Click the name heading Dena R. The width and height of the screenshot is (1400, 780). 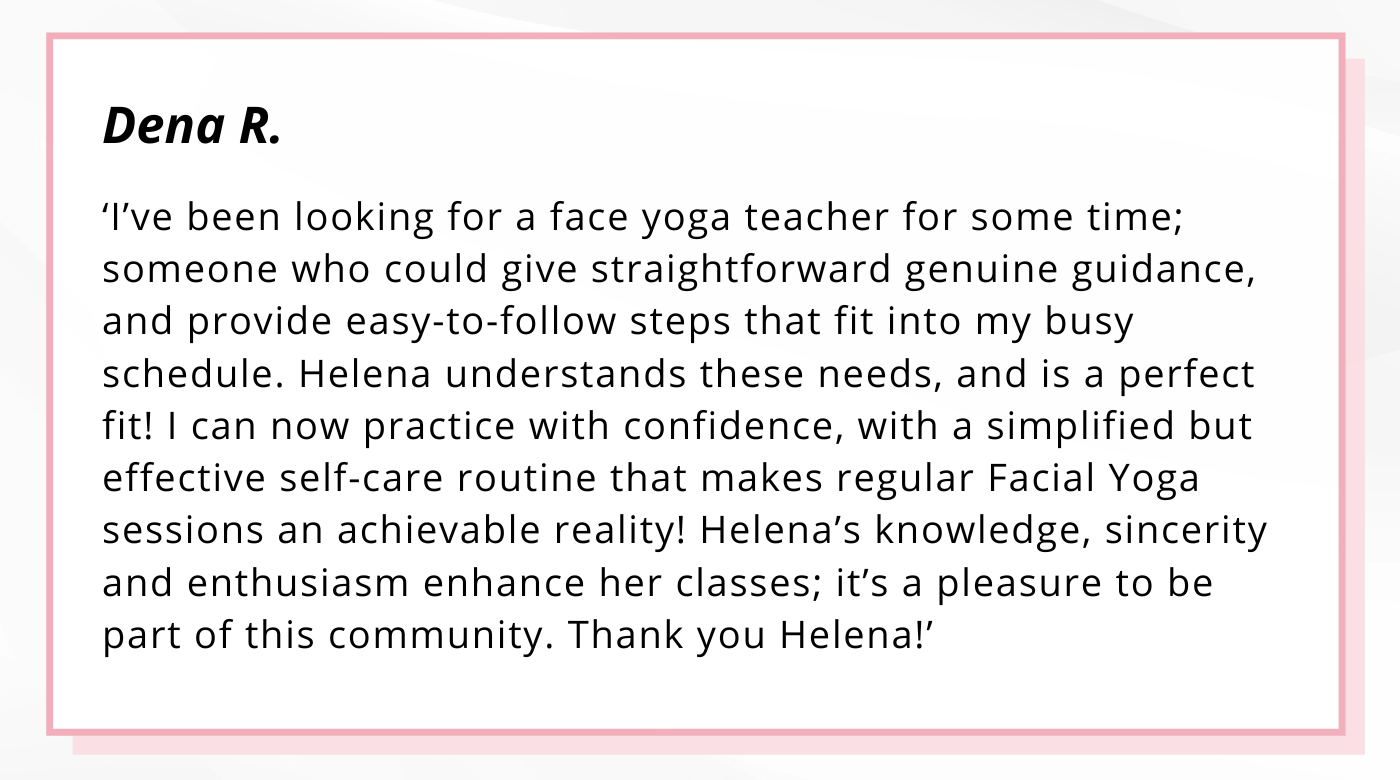click(192, 126)
